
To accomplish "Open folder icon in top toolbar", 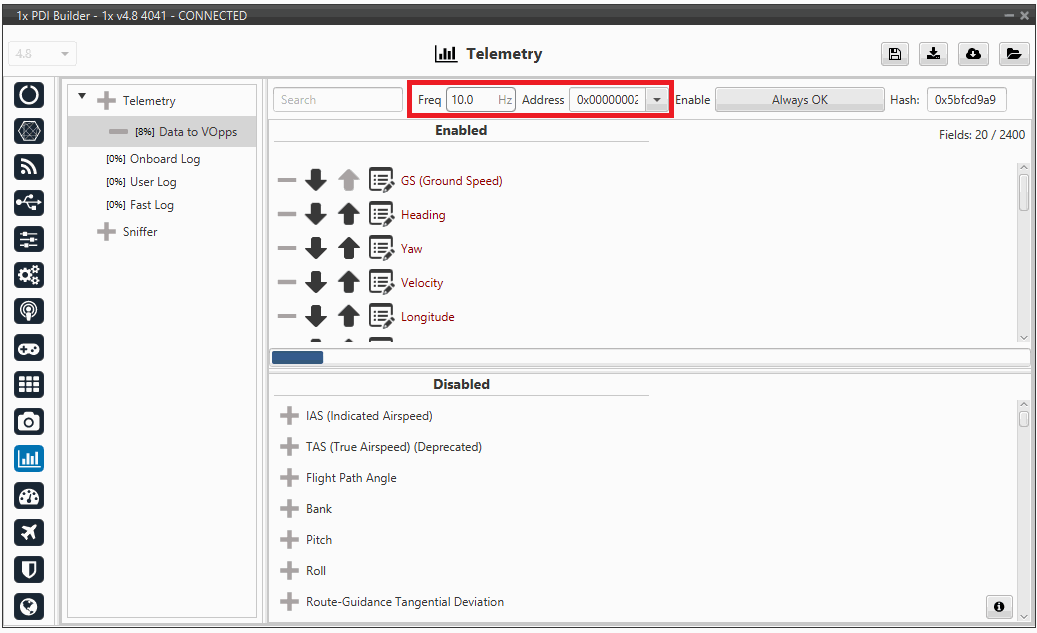I will [1013, 54].
